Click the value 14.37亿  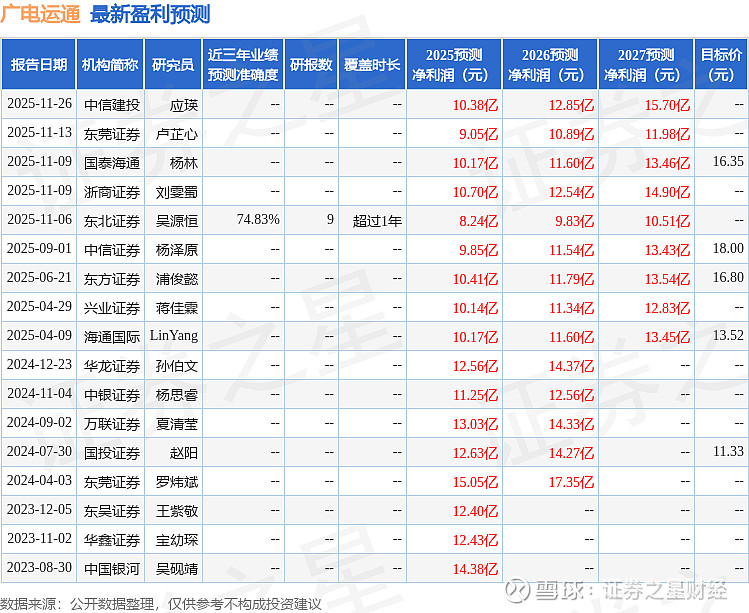[x=571, y=366]
